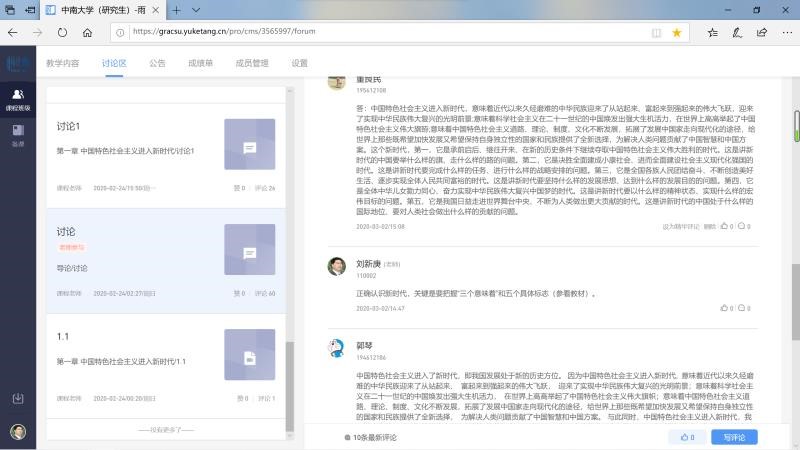This screenshot has height=450, width=800.
Task: Toggle the favorites star in address bar
Action: 677,32
